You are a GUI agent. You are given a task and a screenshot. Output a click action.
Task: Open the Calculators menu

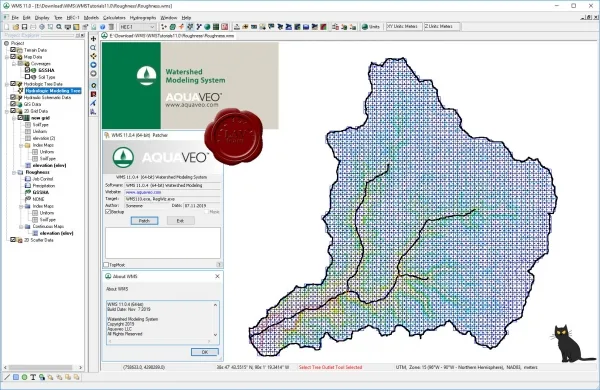[114, 18]
